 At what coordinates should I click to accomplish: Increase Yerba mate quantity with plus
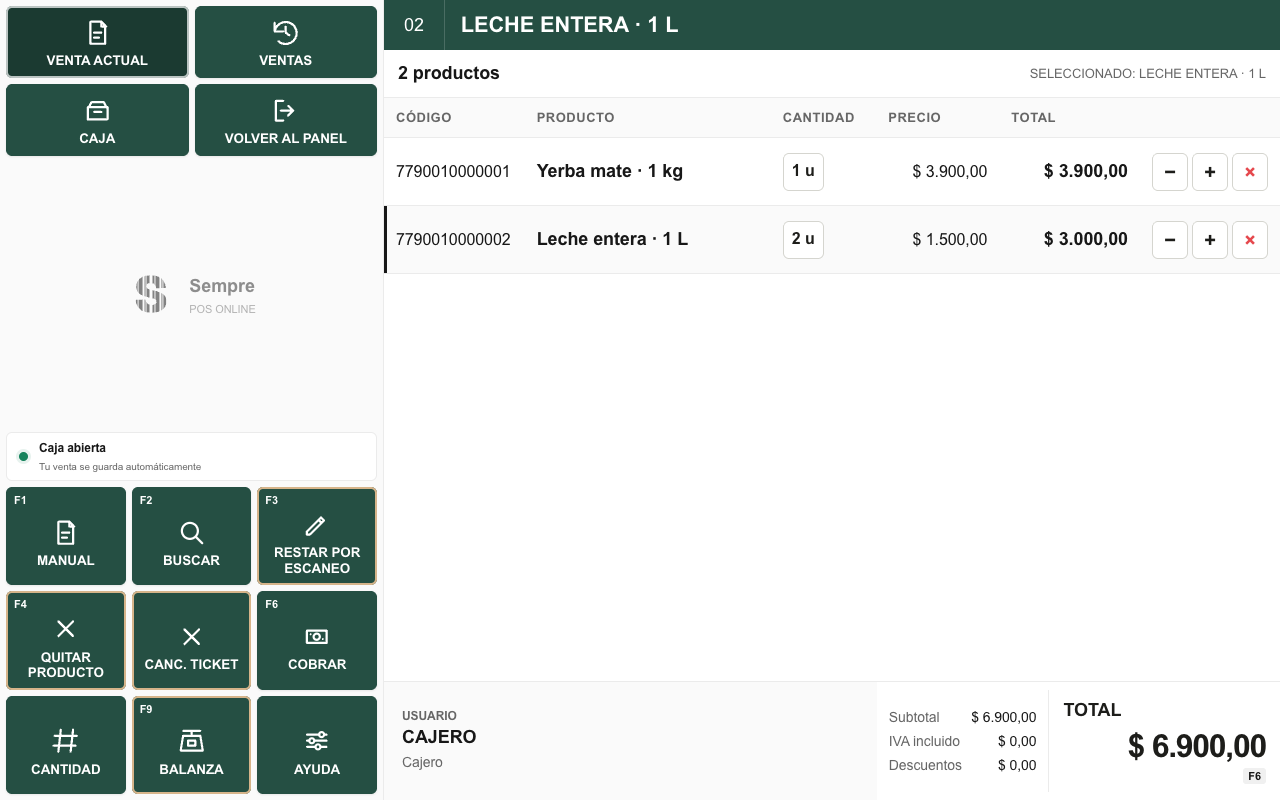pos(1210,172)
